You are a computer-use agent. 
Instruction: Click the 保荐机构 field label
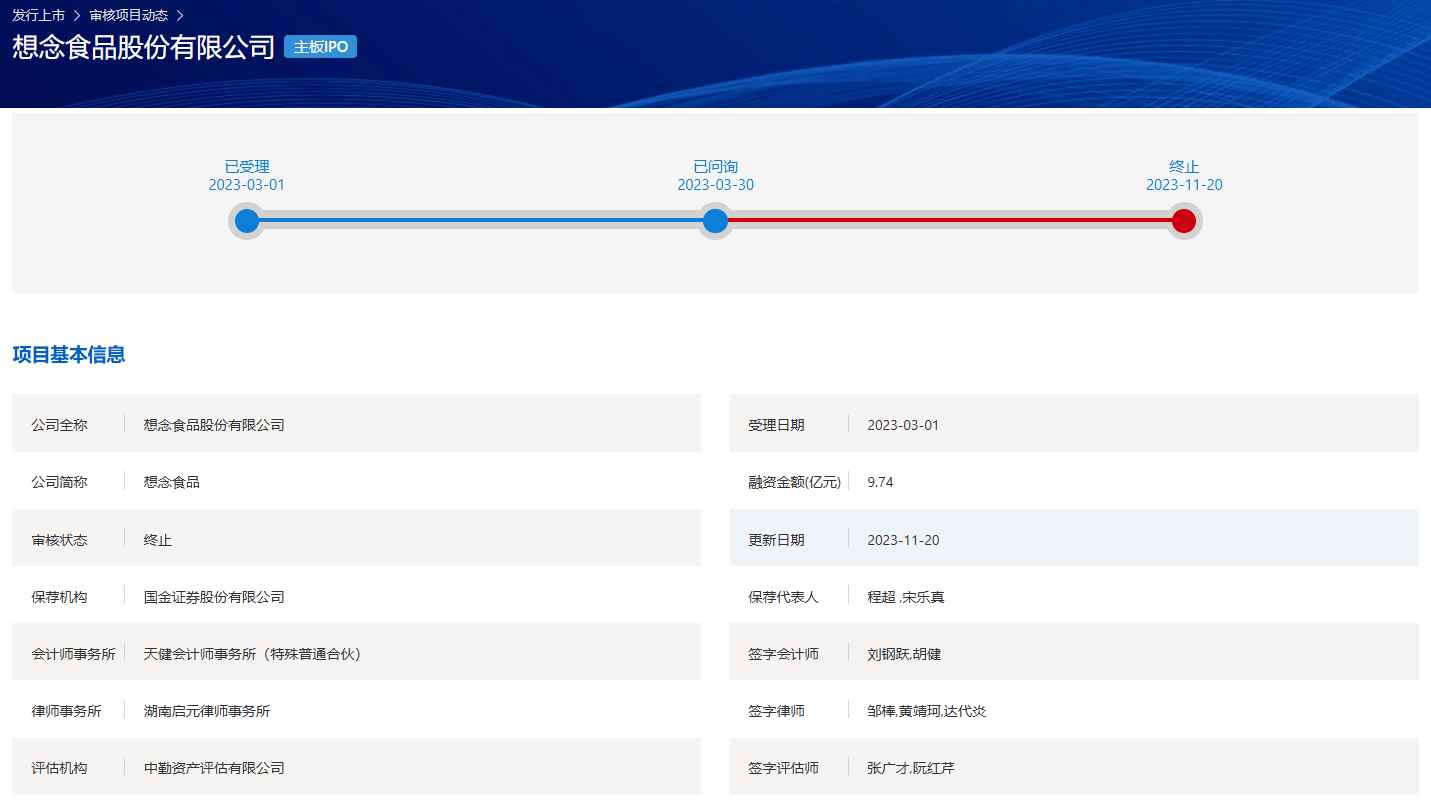[59, 597]
